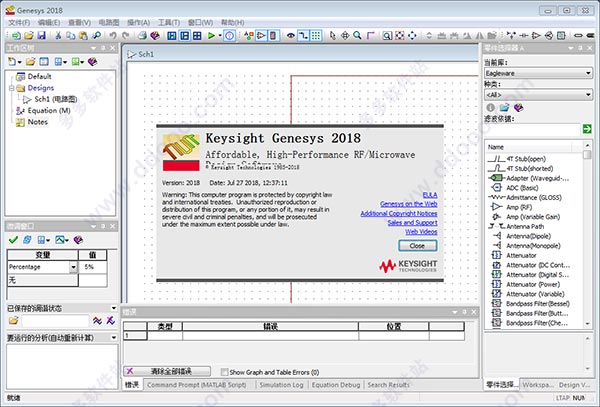Open the run simulation dropdown arrow
The width and height of the screenshot is (600, 407).
tap(220, 36)
